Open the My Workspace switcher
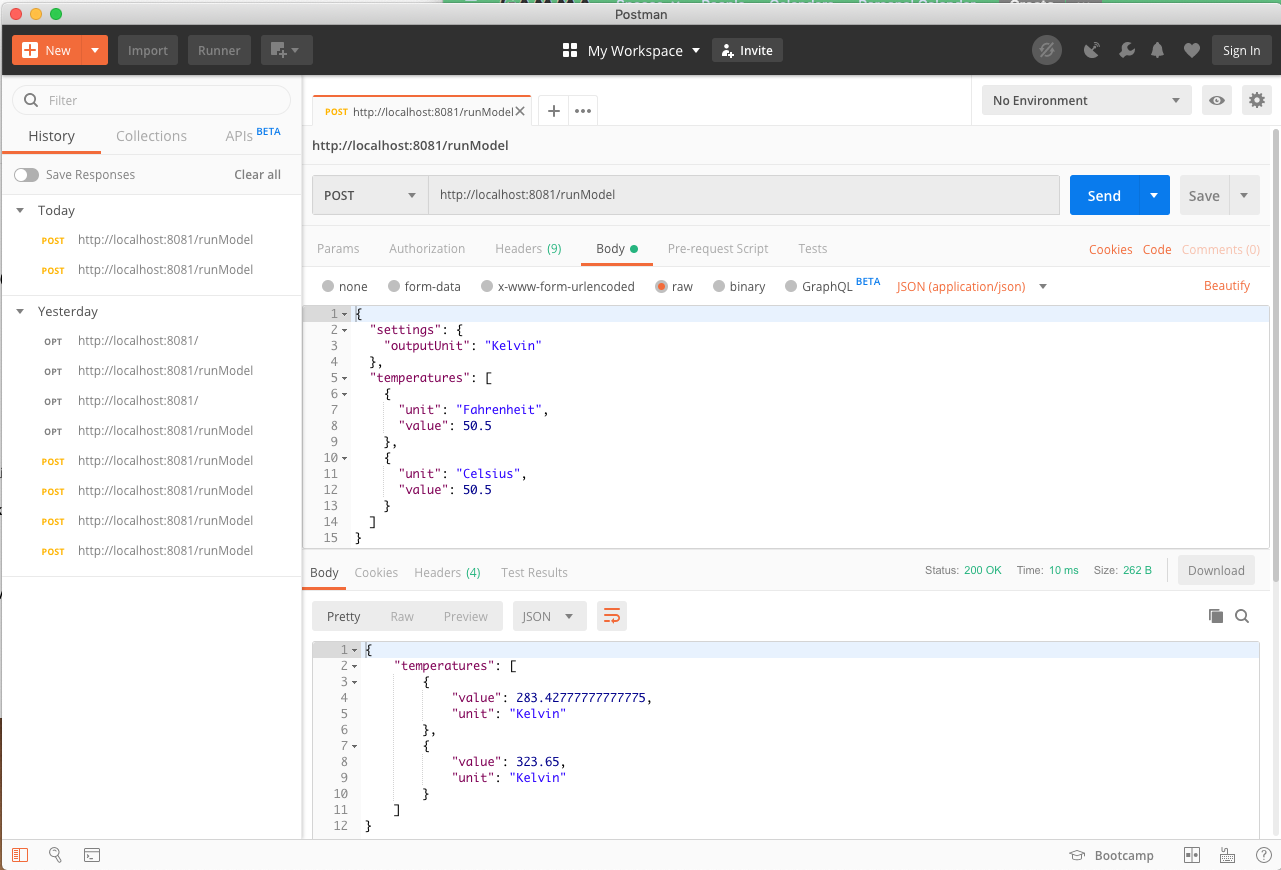This screenshot has width=1281, height=870. [632, 50]
